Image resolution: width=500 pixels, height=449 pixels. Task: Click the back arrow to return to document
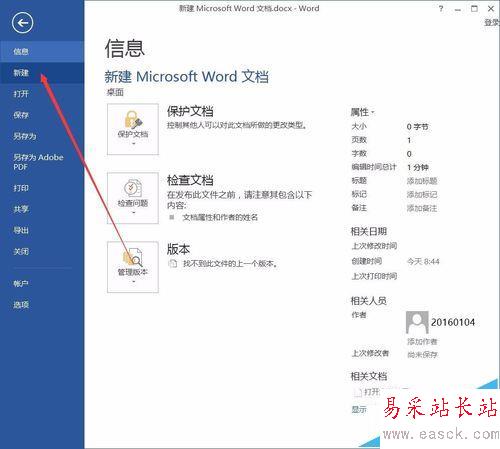click(x=22, y=23)
